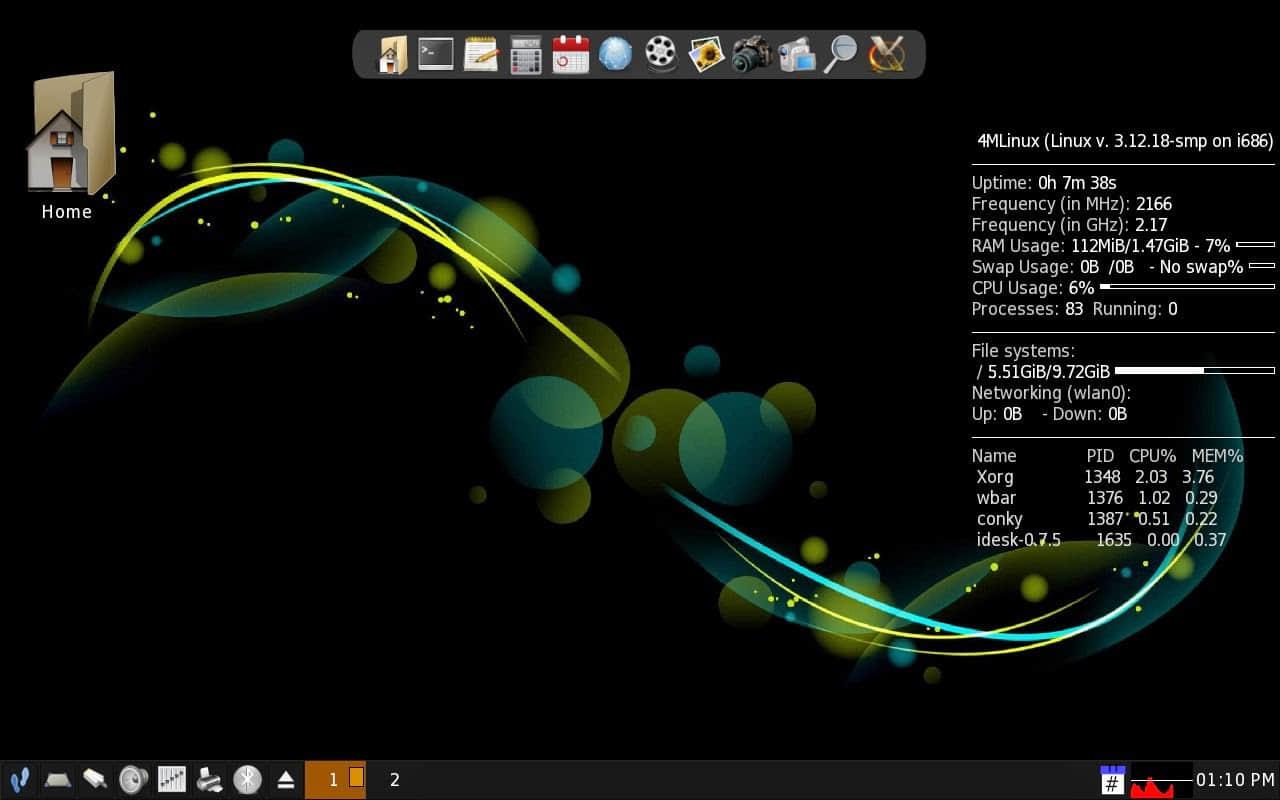This screenshot has height=800, width=1280.
Task: Launch the web browser globe icon
Action: click(x=616, y=54)
